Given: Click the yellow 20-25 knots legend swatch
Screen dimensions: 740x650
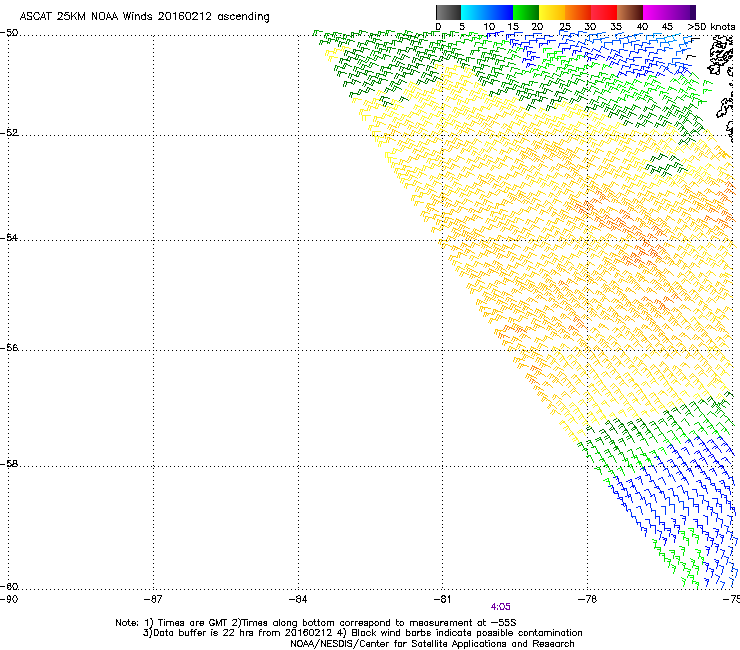Looking at the screenshot, I should coord(552,12).
